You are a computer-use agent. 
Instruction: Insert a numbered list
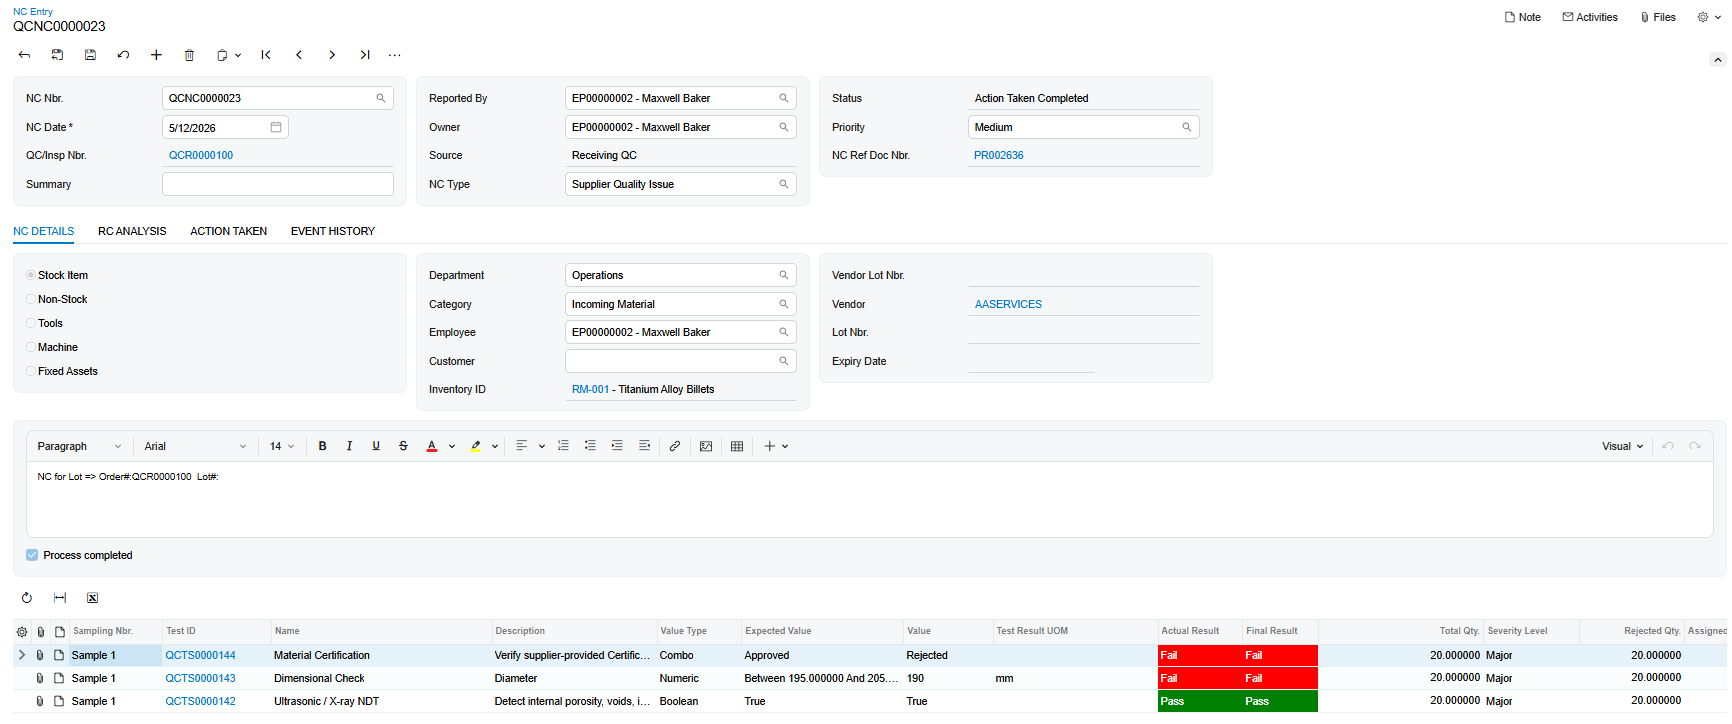pos(563,446)
